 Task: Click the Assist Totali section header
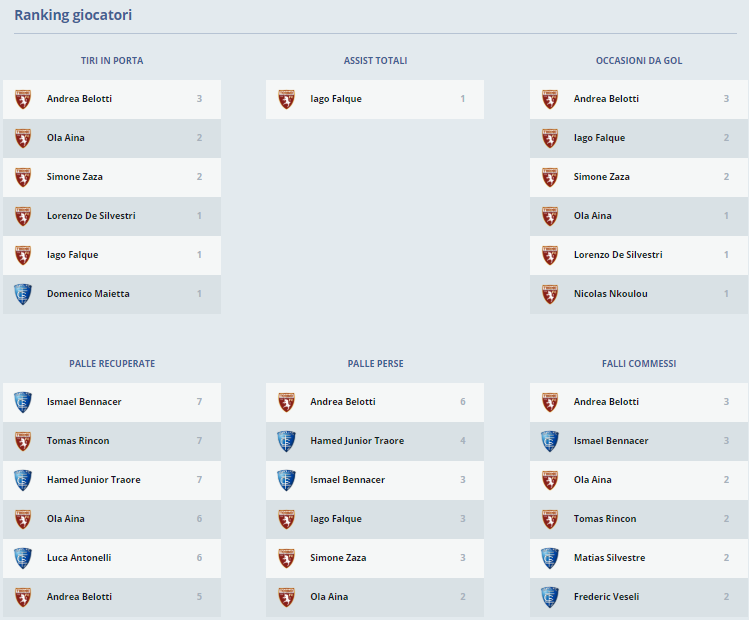pyautogui.click(x=375, y=61)
